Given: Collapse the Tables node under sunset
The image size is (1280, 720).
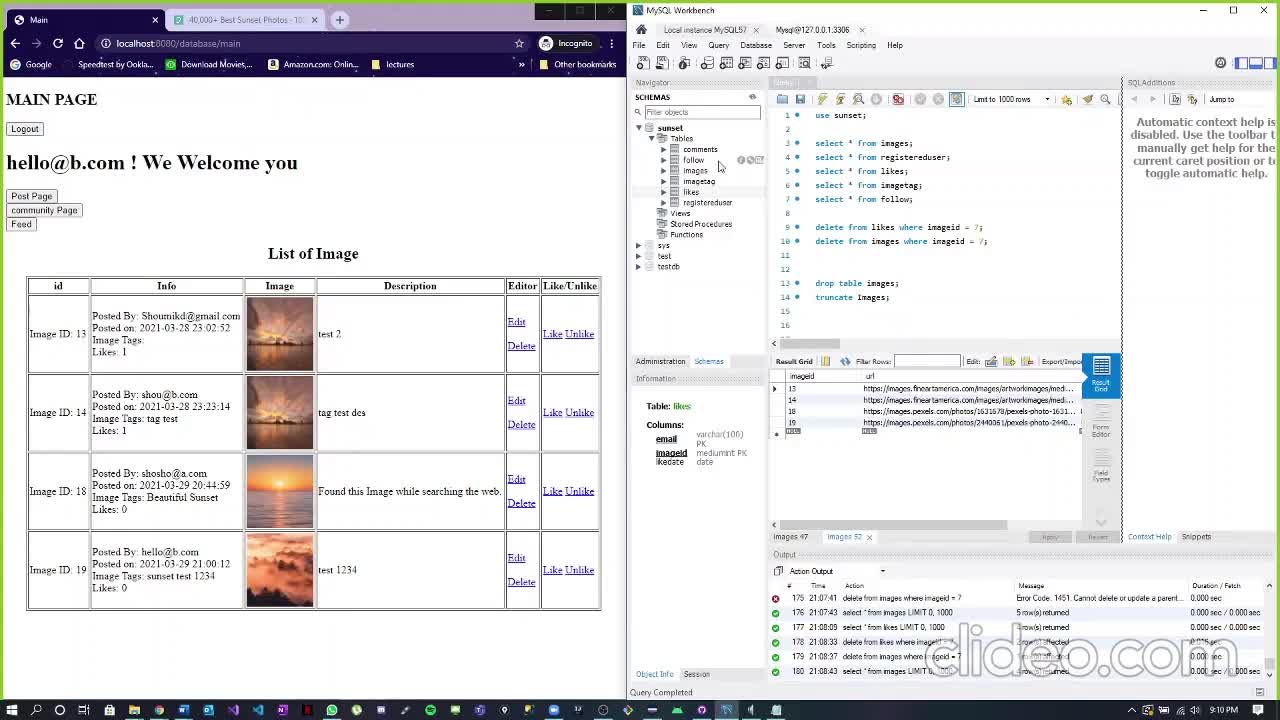Looking at the screenshot, I should (651, 138).
